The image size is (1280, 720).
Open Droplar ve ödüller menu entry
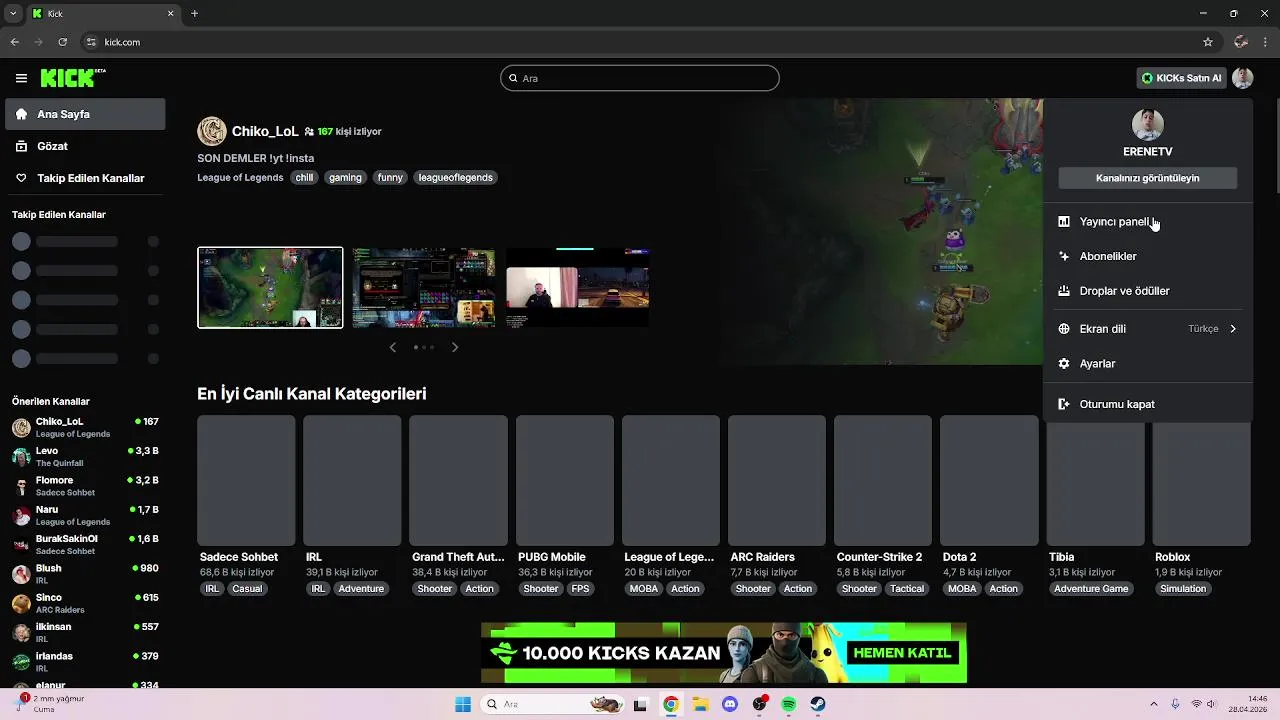click(1148, 291)
